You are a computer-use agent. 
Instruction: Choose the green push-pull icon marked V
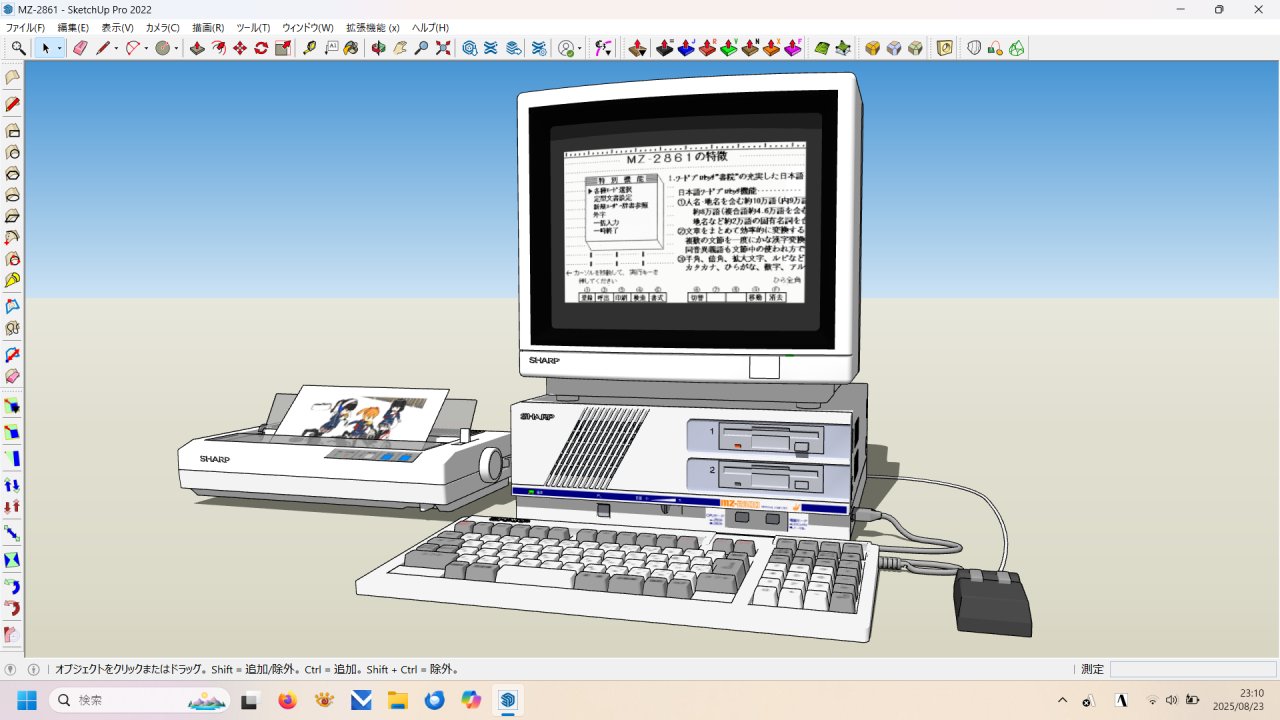point(729,48)
